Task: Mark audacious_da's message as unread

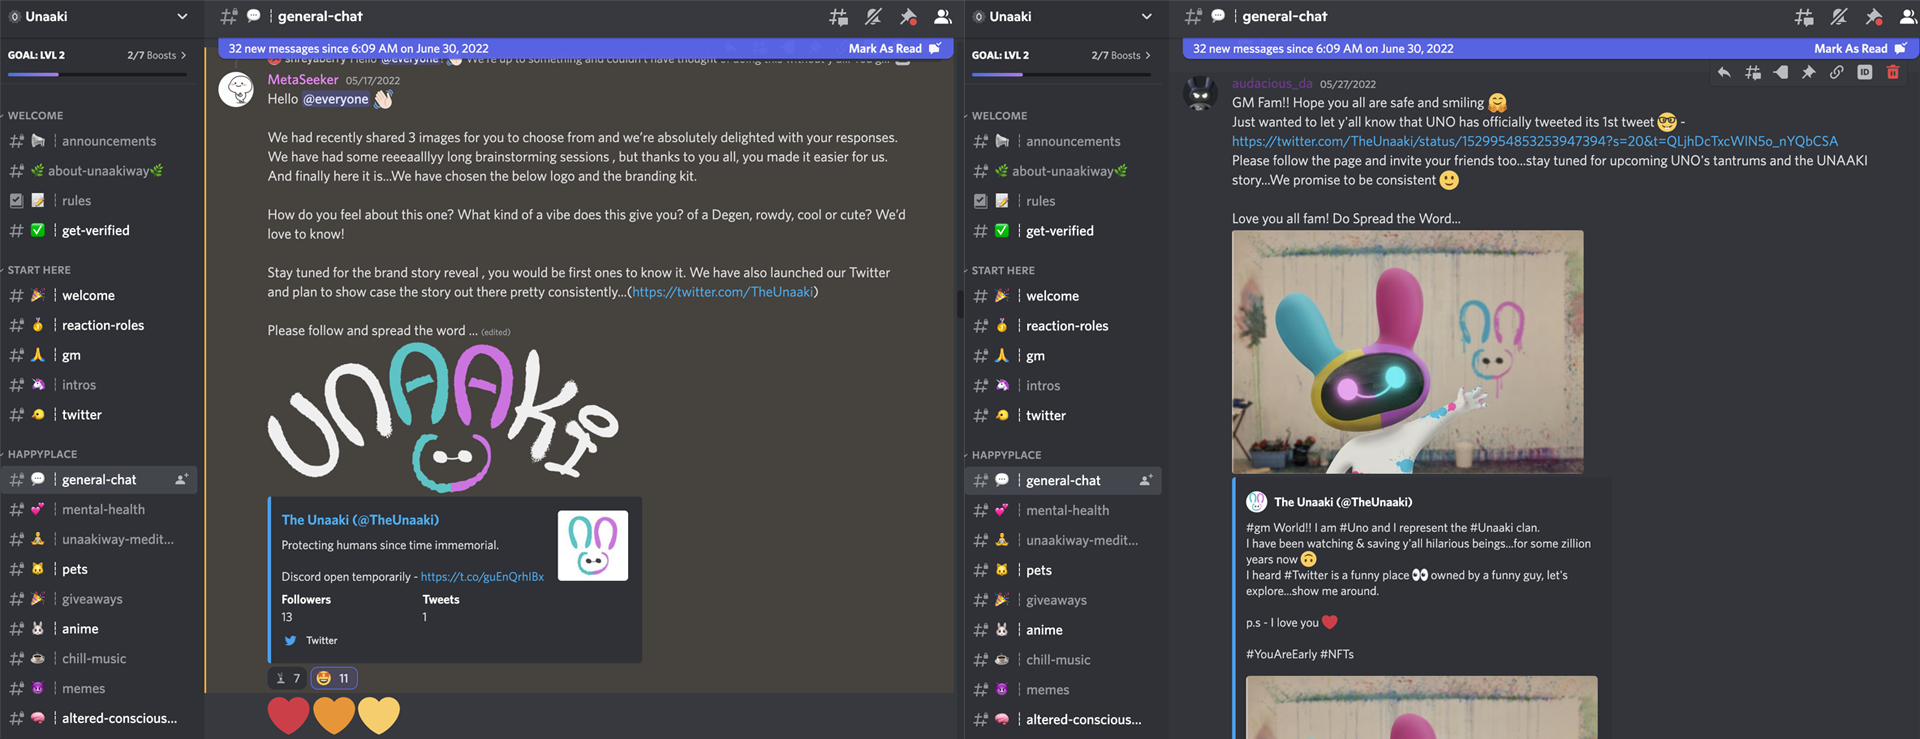Action: click(x=1780, y=72)
